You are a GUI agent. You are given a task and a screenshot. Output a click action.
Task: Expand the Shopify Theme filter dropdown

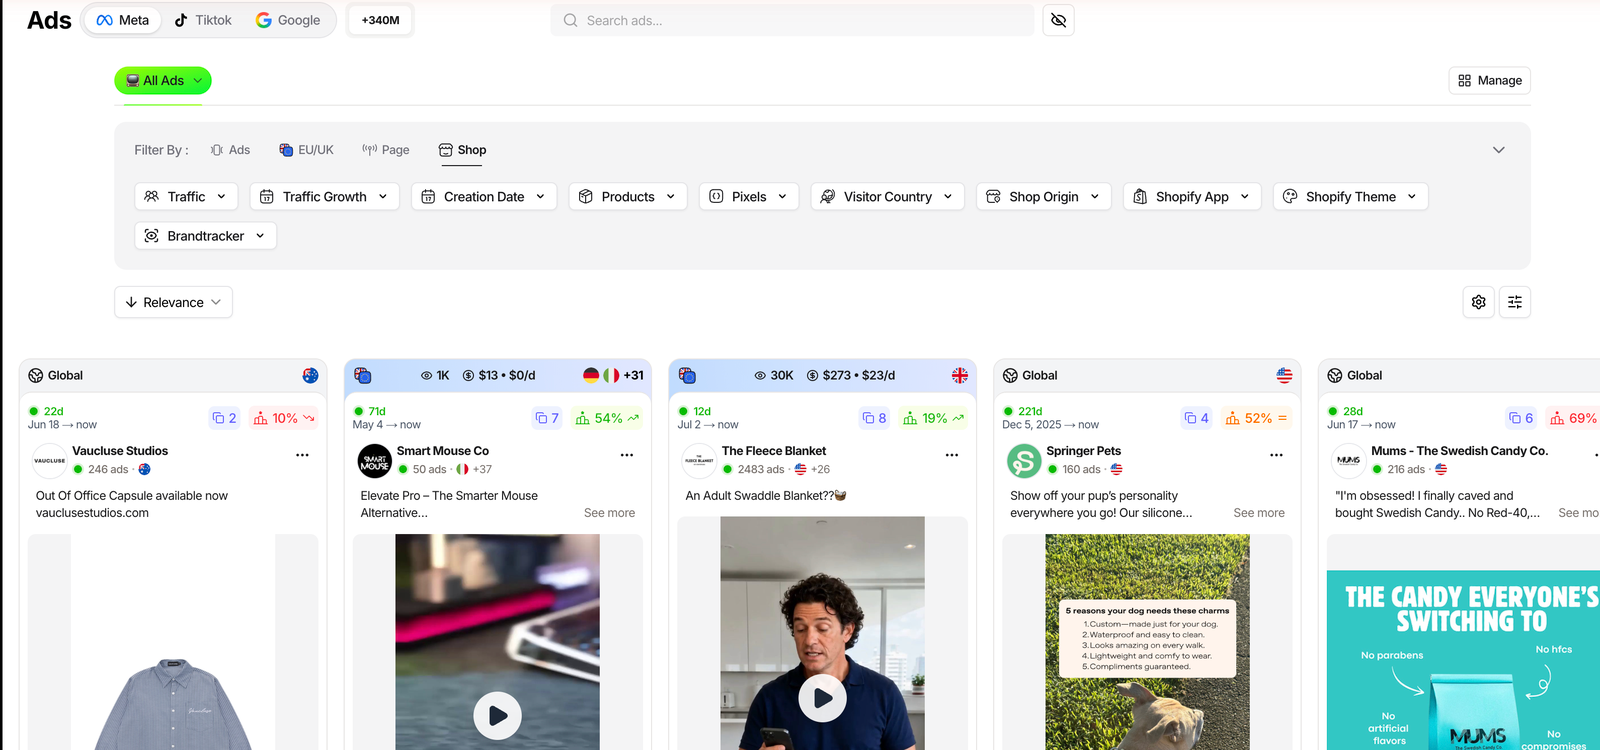pyautogui.click(x=1350, y=196)
